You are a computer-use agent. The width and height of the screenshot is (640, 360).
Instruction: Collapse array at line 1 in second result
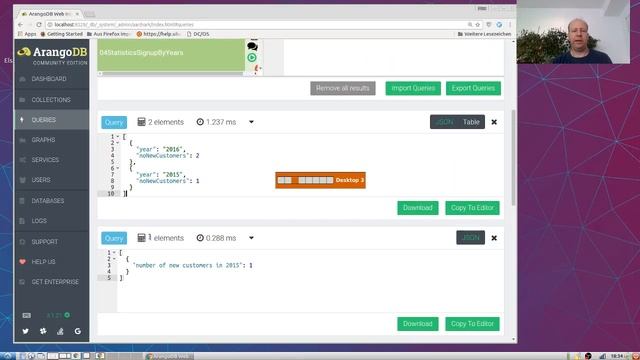click(x=114, y=253)
